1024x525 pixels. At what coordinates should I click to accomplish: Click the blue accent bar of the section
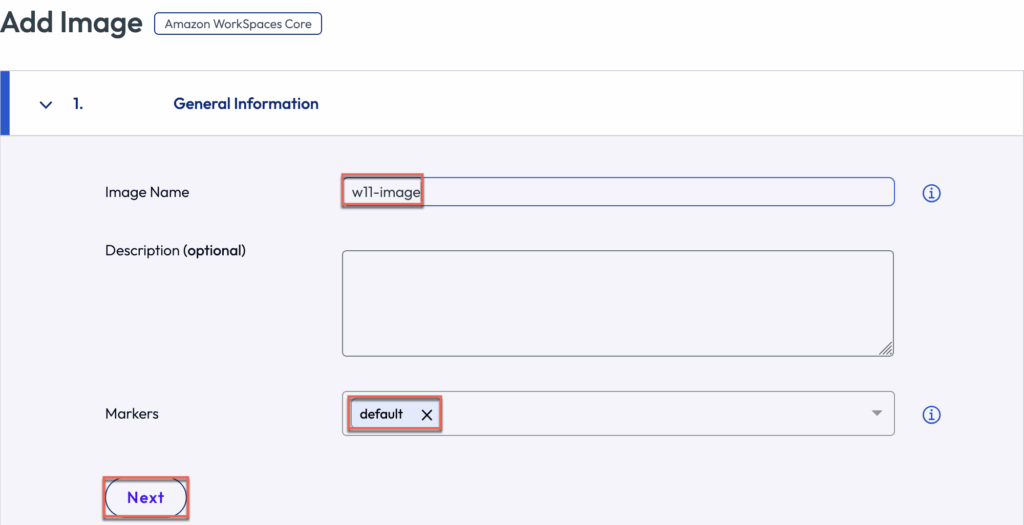(4, 104)
